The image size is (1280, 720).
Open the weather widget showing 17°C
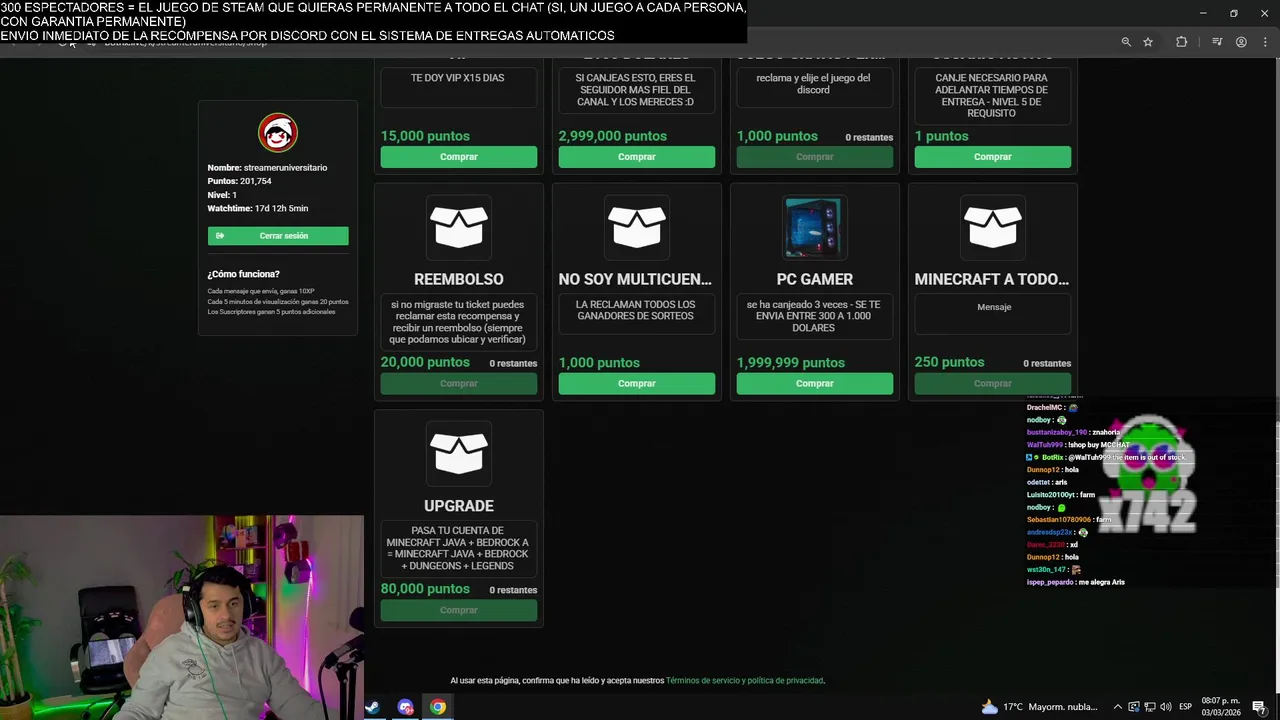pos(1039,707)
